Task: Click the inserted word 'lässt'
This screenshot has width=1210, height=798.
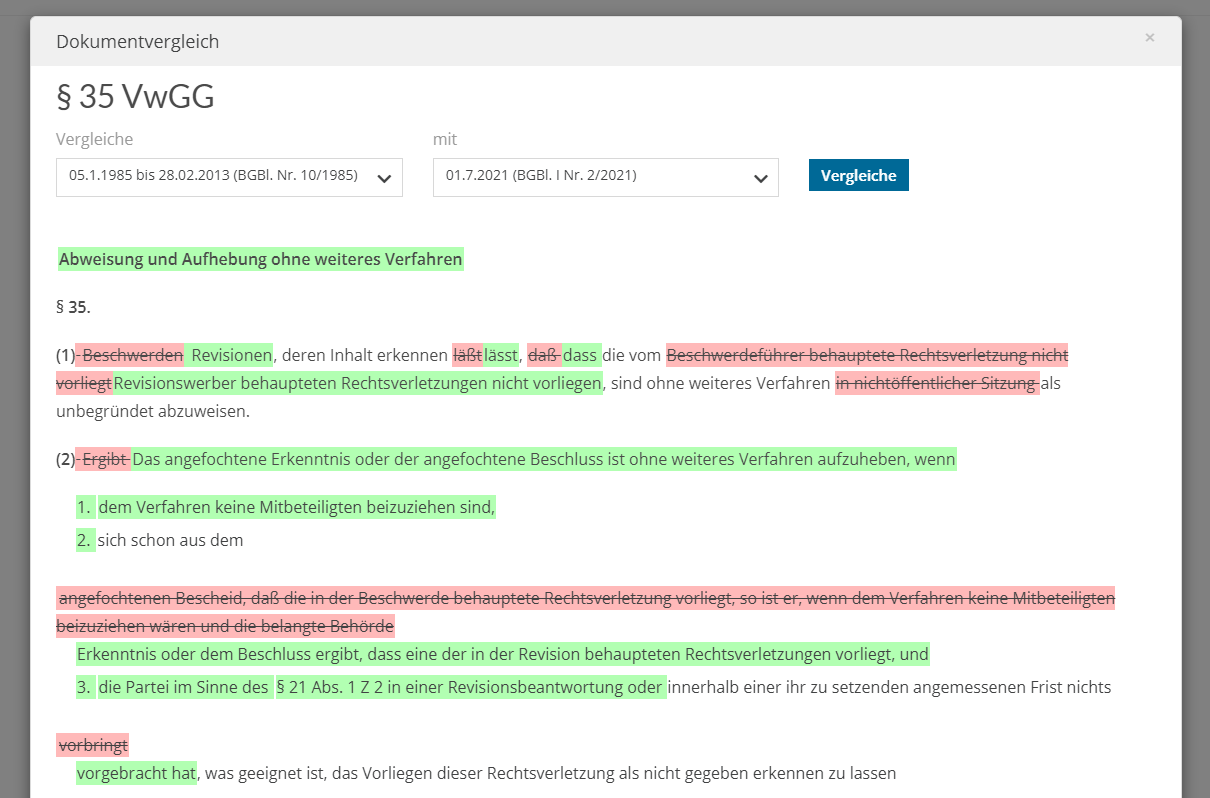Action: (501, 355)
